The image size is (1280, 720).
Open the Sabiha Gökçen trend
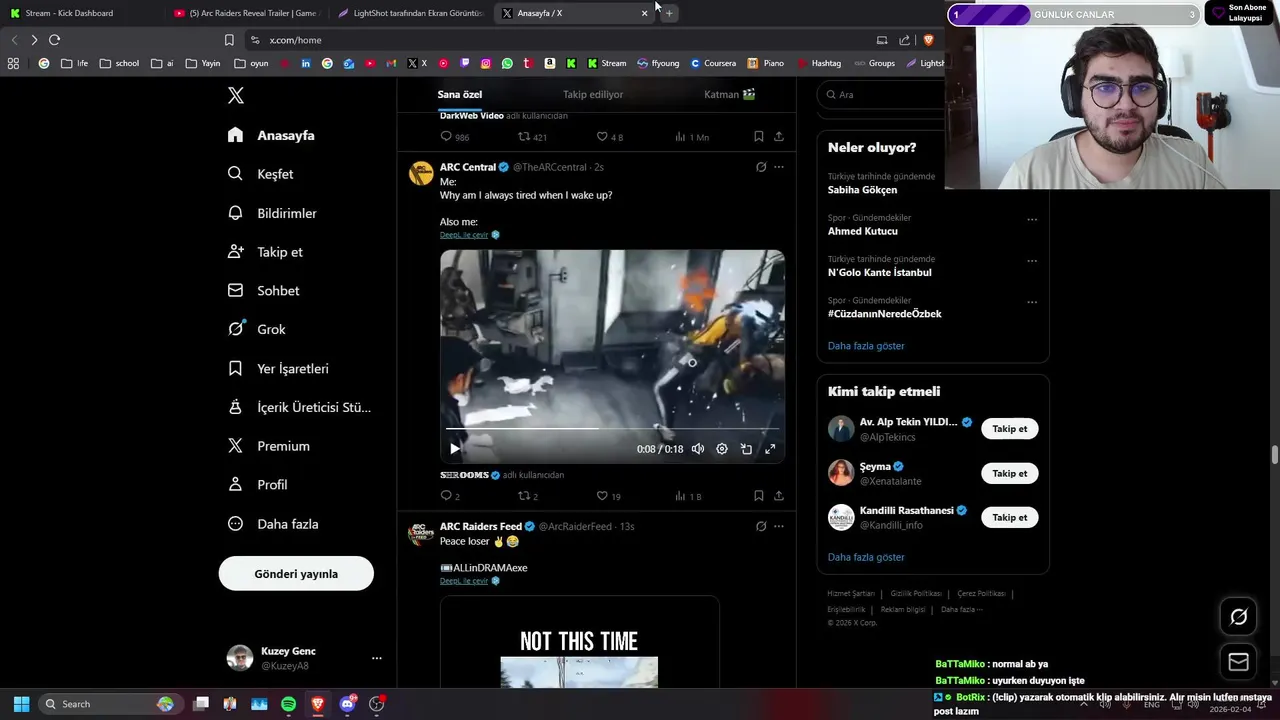click(x=862, y=190)
